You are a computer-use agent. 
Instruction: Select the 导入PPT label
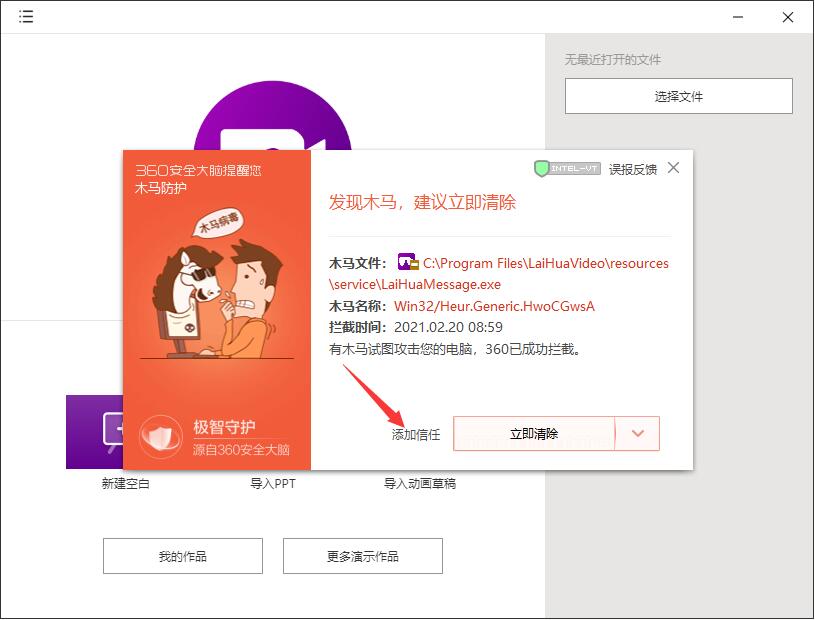pyautogui.click(x=273, y=484)
